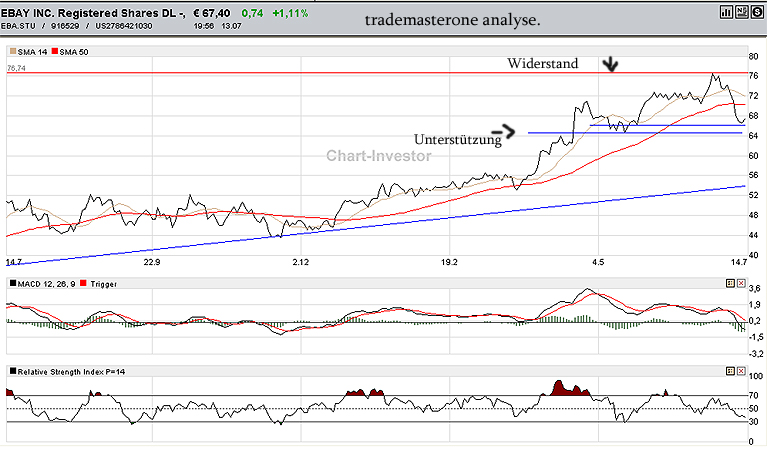This screenshot has height=450, width=767.
Task: Open the bar chart icon in header
Action: point(726,12)
